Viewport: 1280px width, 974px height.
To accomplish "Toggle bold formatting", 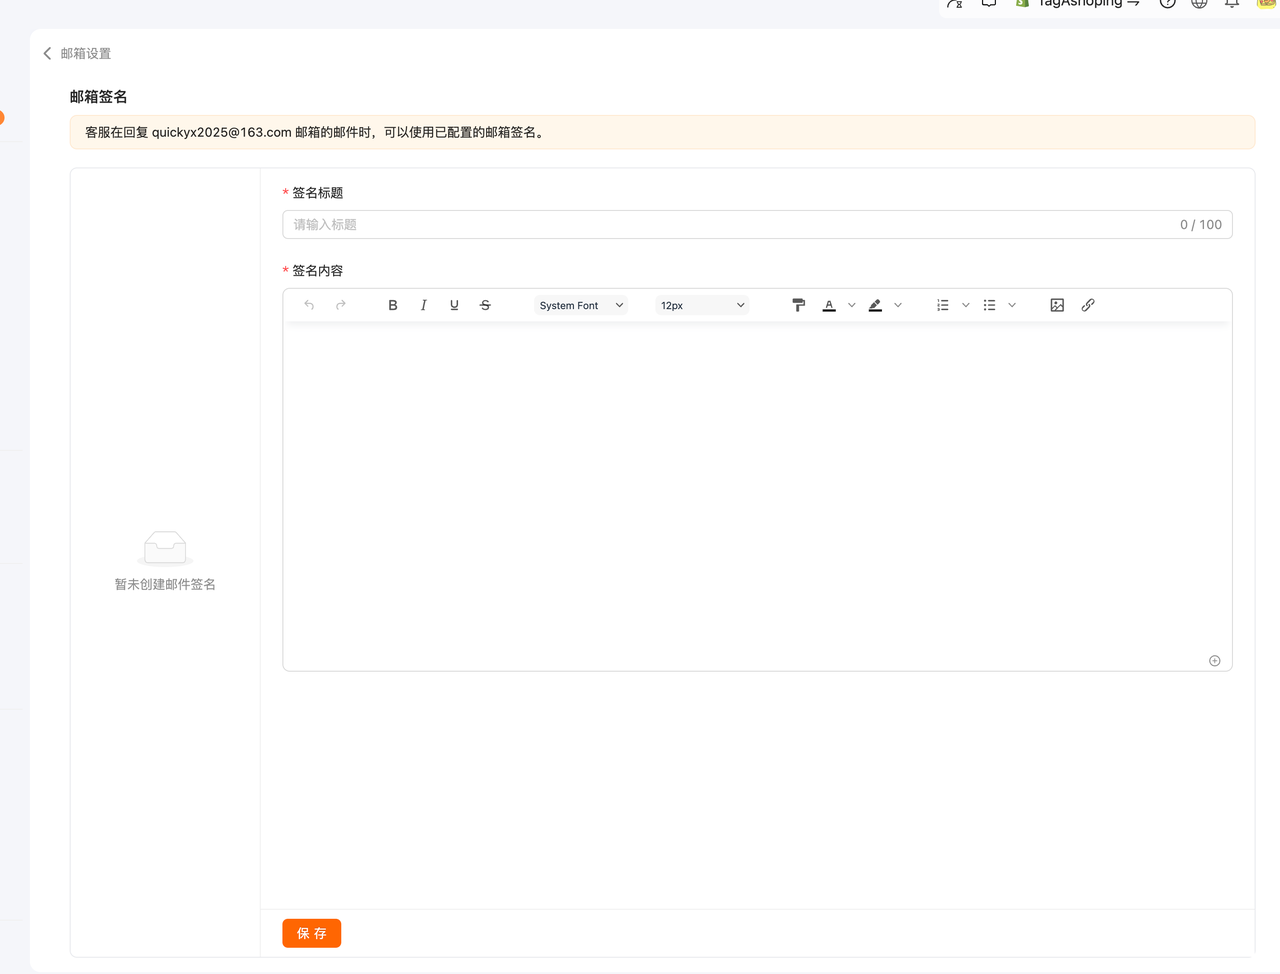I will (x=393, y=305).
